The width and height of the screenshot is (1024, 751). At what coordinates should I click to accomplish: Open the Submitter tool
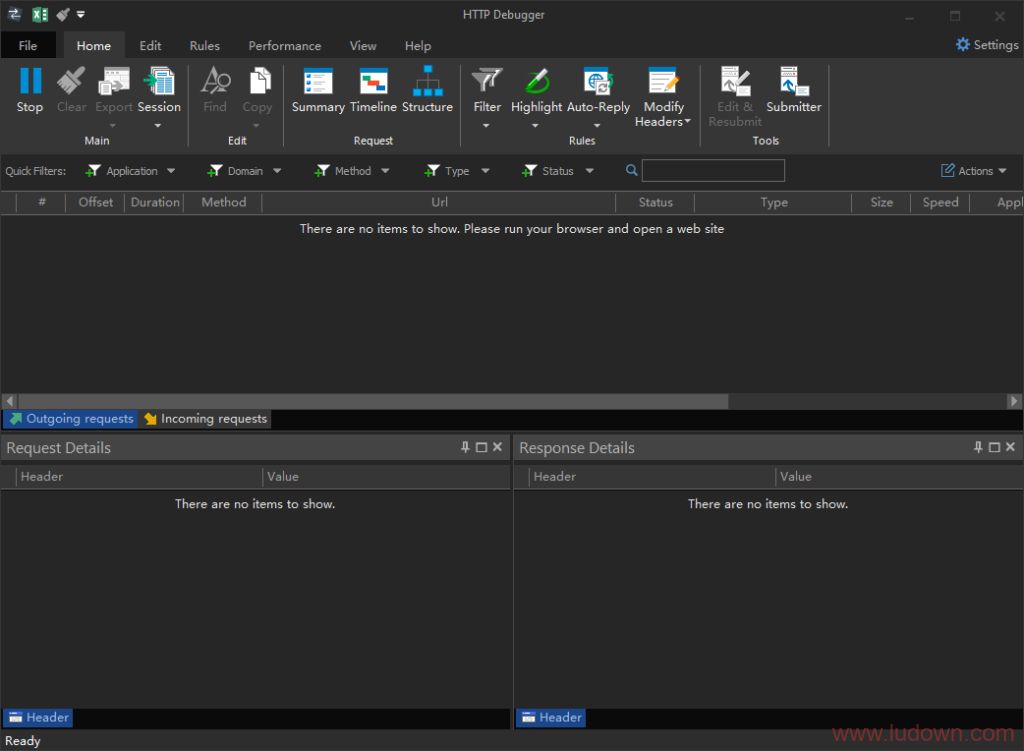coord(793,90)
